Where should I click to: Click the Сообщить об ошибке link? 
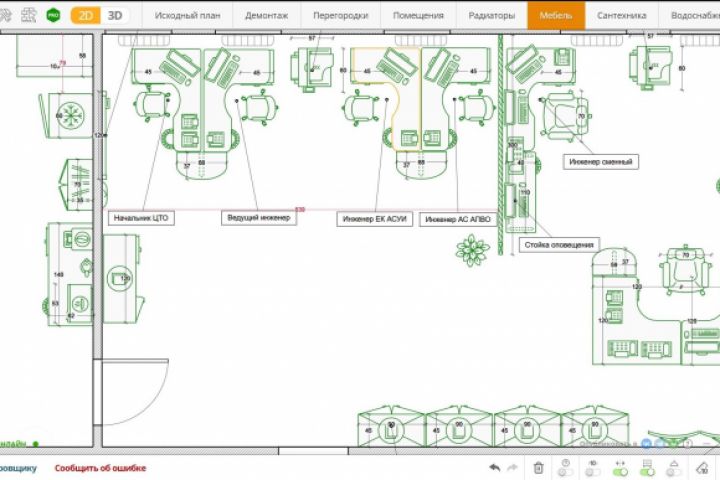[x=100, y=468]
